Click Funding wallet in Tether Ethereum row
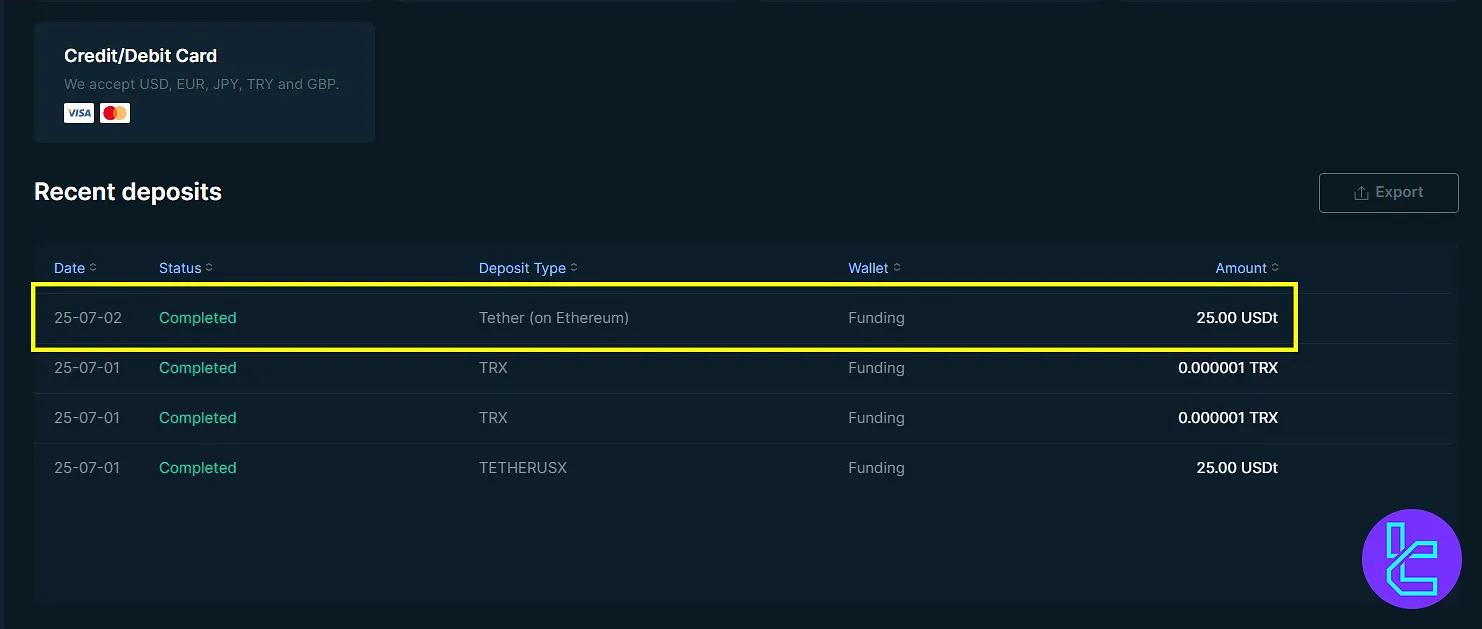 point(876,318)
